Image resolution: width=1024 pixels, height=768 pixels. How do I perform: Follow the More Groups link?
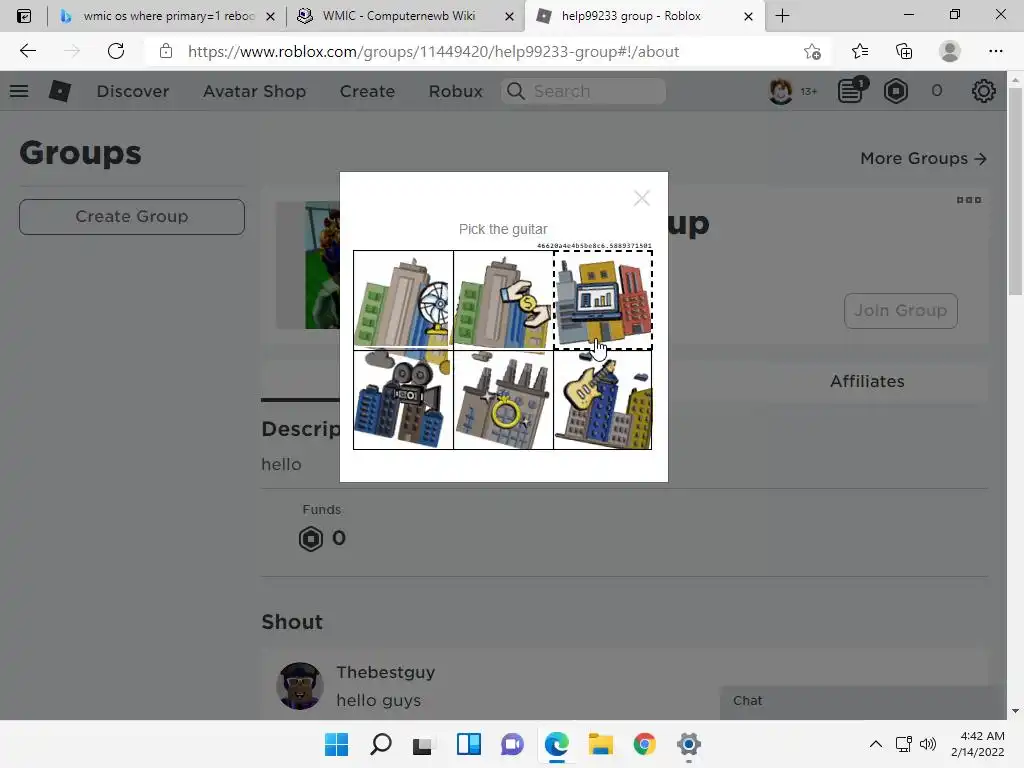coord(923,158)
